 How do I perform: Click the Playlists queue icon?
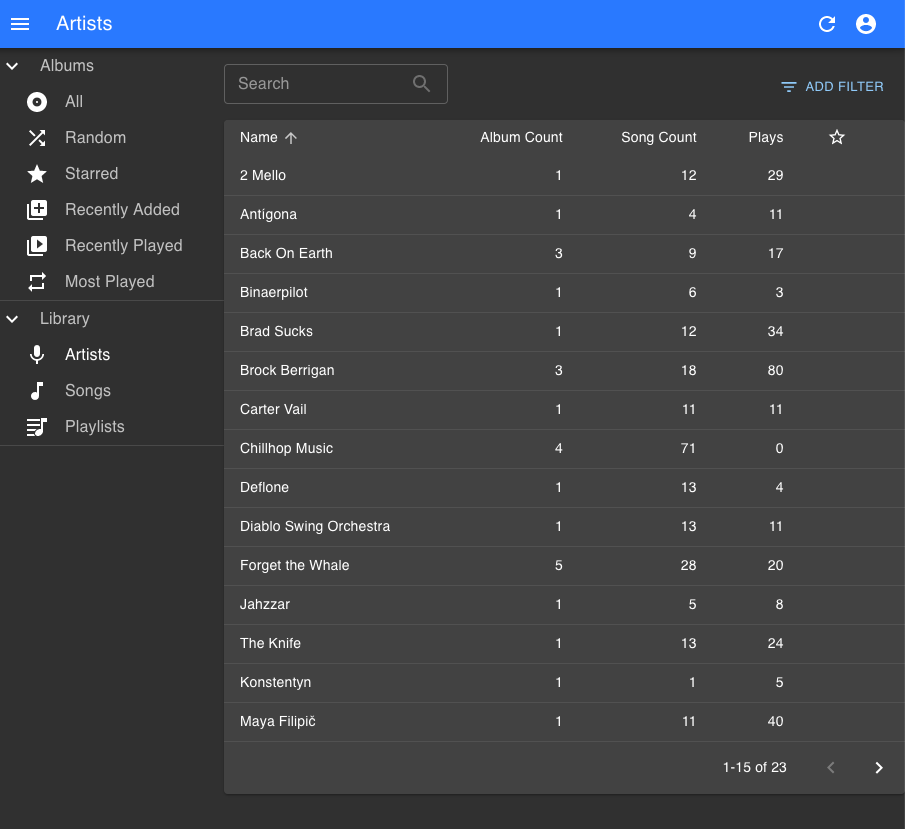(x=37, y=427)
